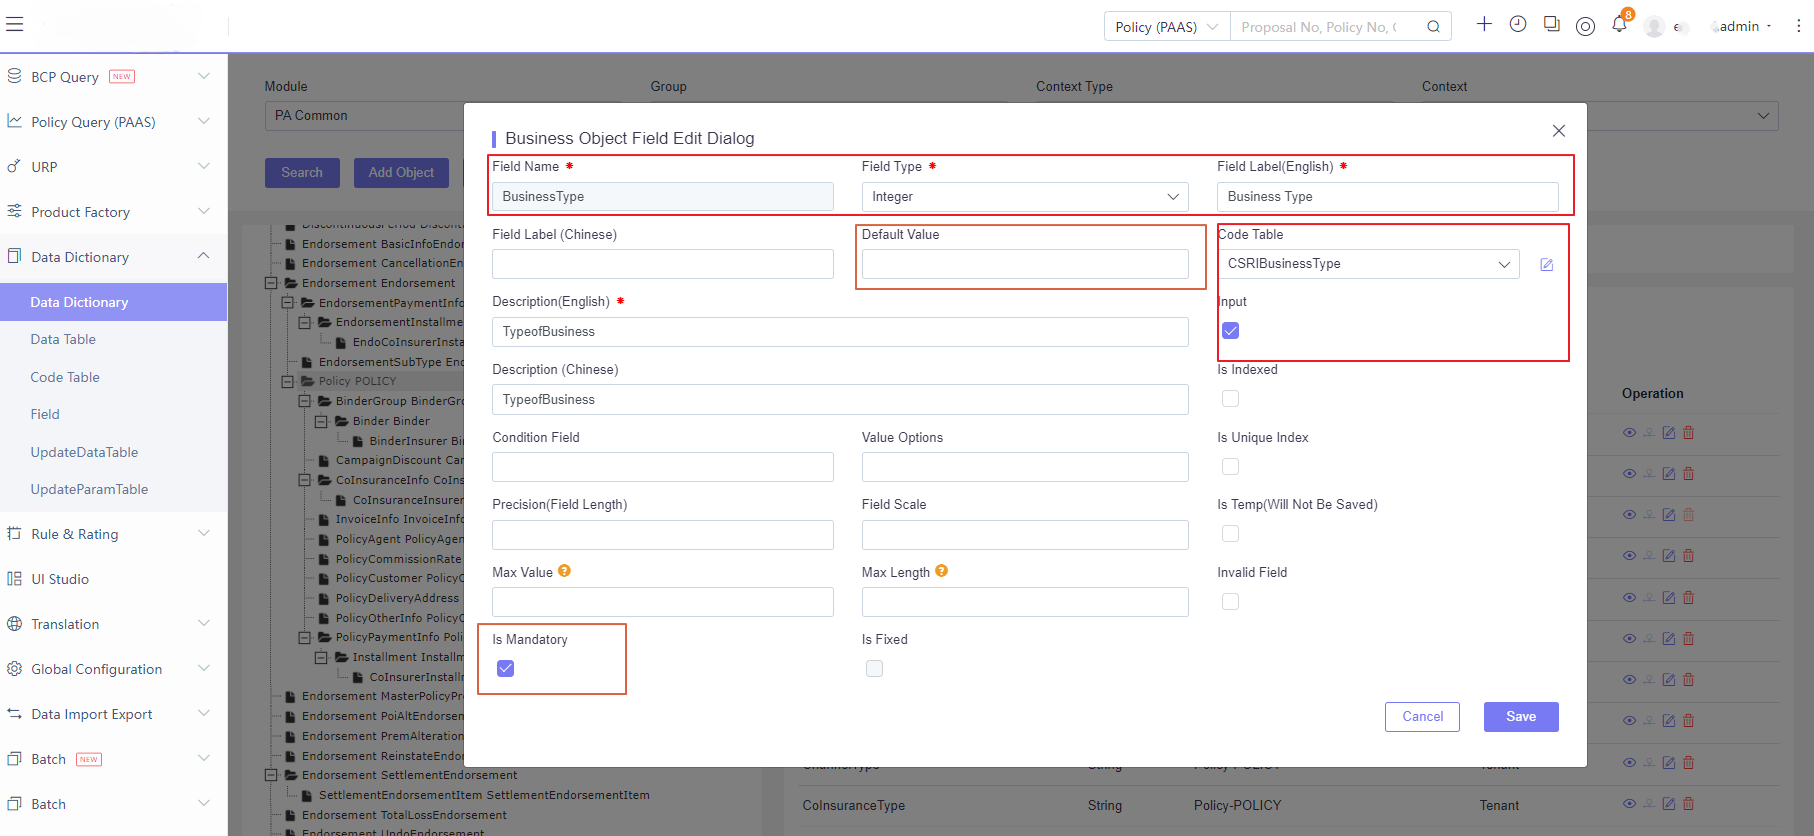The height and width of the screenshot is (836, 1814).
Task: Open the history clock icon
Action: click(x=1518, y=24)
